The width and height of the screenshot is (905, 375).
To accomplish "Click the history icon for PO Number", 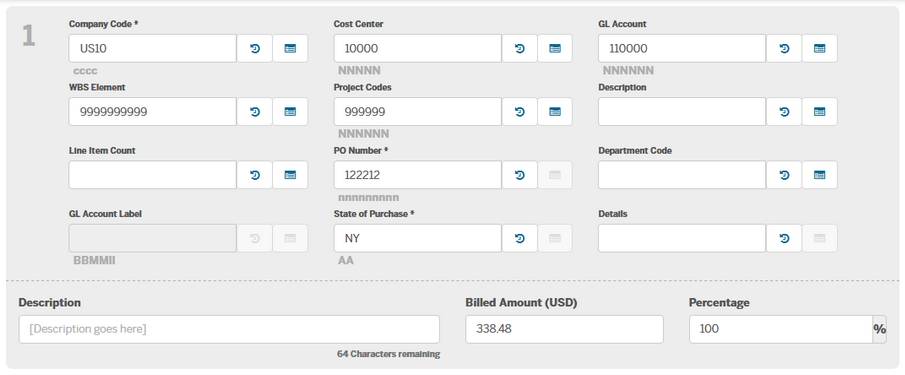I will [x=519, y=175].
